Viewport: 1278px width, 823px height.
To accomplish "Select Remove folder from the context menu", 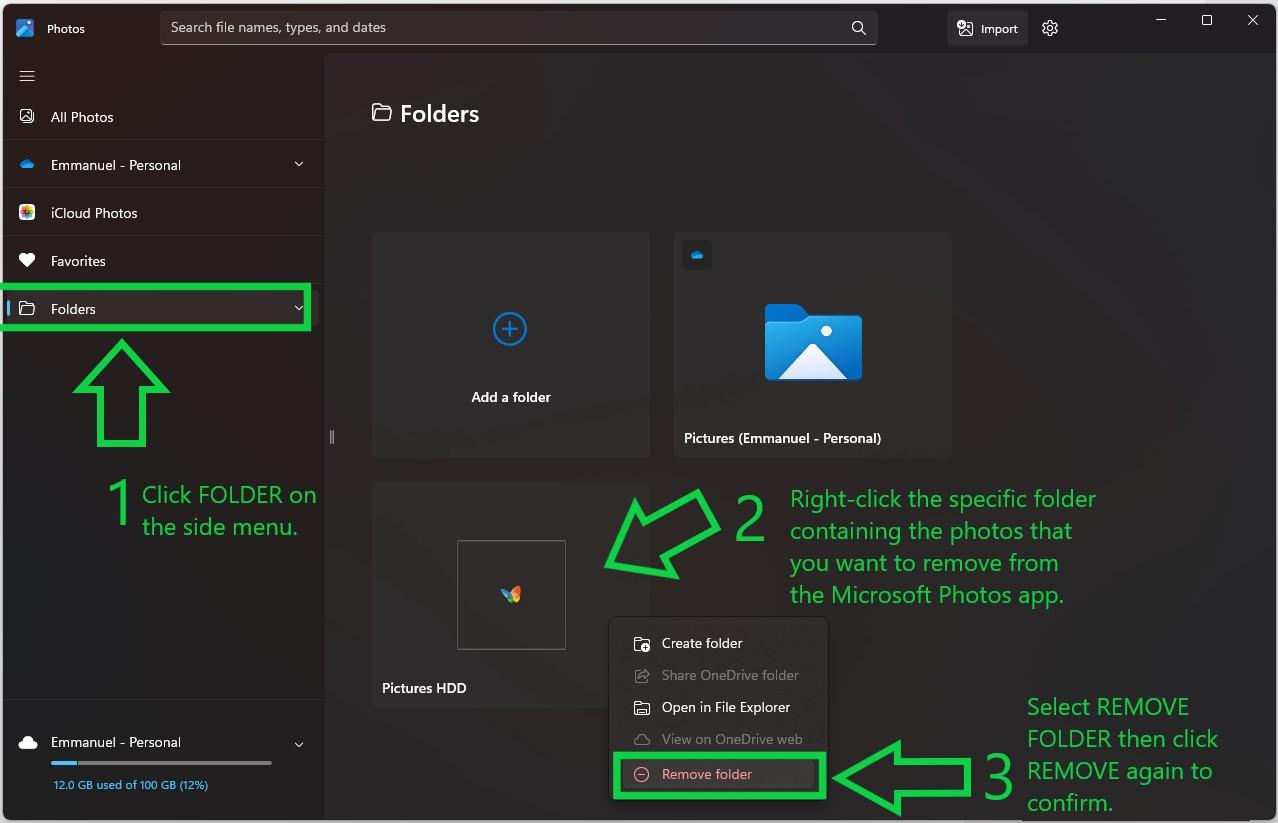I will (x=719, y=774).
